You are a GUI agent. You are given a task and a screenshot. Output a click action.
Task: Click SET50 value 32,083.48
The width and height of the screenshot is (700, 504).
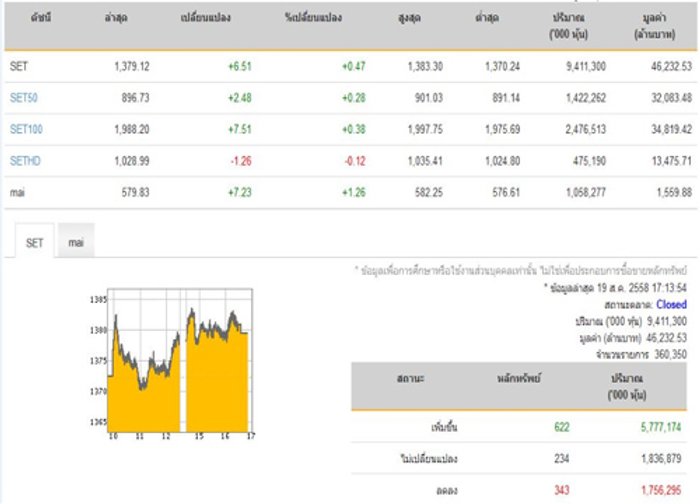point(671,98)
